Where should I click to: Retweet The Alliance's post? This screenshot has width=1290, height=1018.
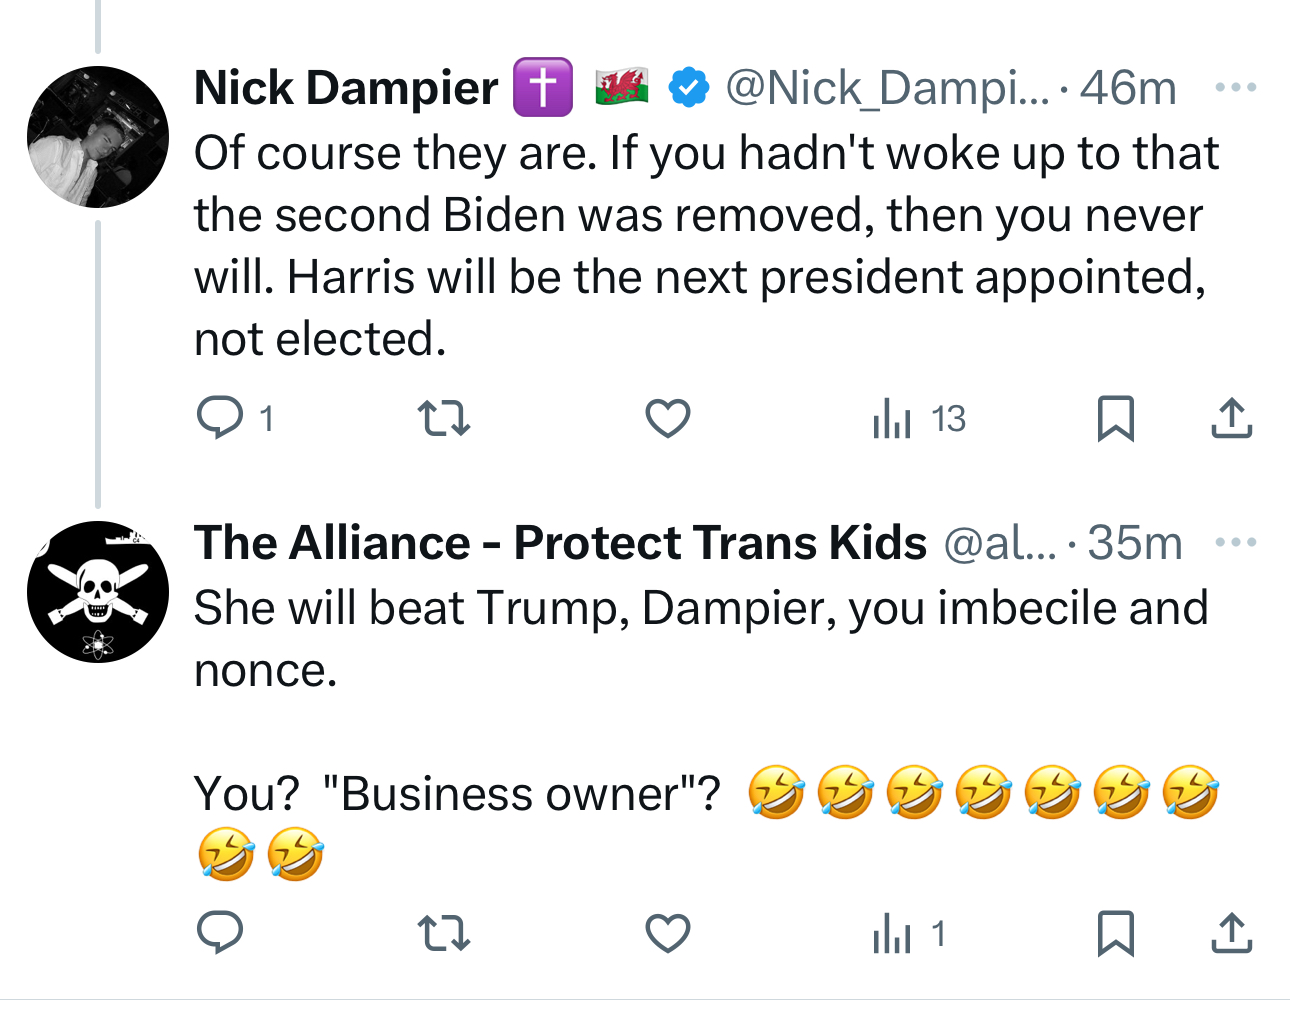(443, 933)
